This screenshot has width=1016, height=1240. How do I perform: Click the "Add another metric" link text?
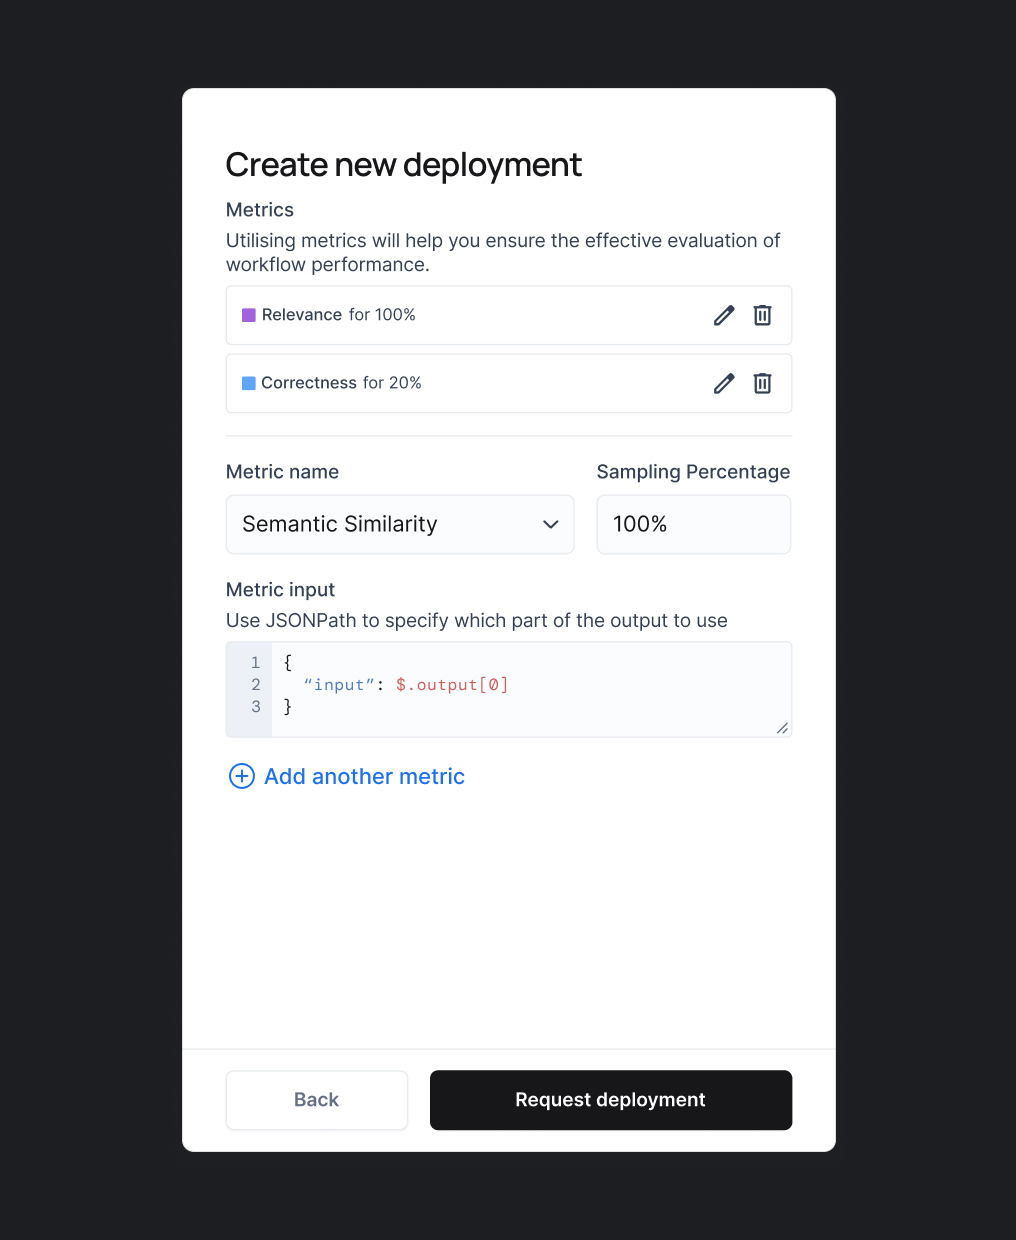pyautogui.click(x=364, y=776)
